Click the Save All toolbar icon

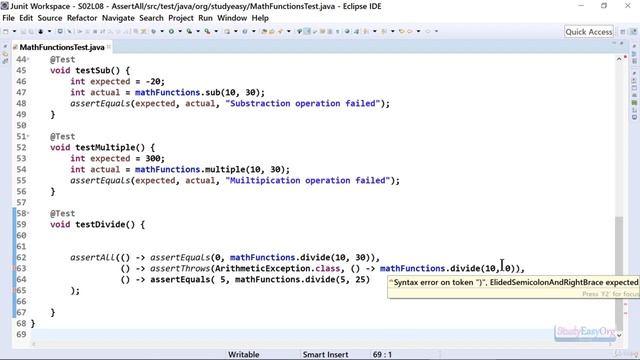click(x=31, y=31)
